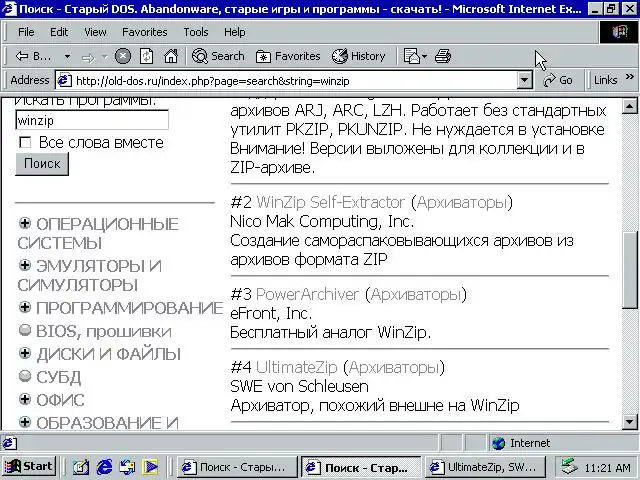Go back with the Back arrow button
Screen dimensions: 640x480
33,56
